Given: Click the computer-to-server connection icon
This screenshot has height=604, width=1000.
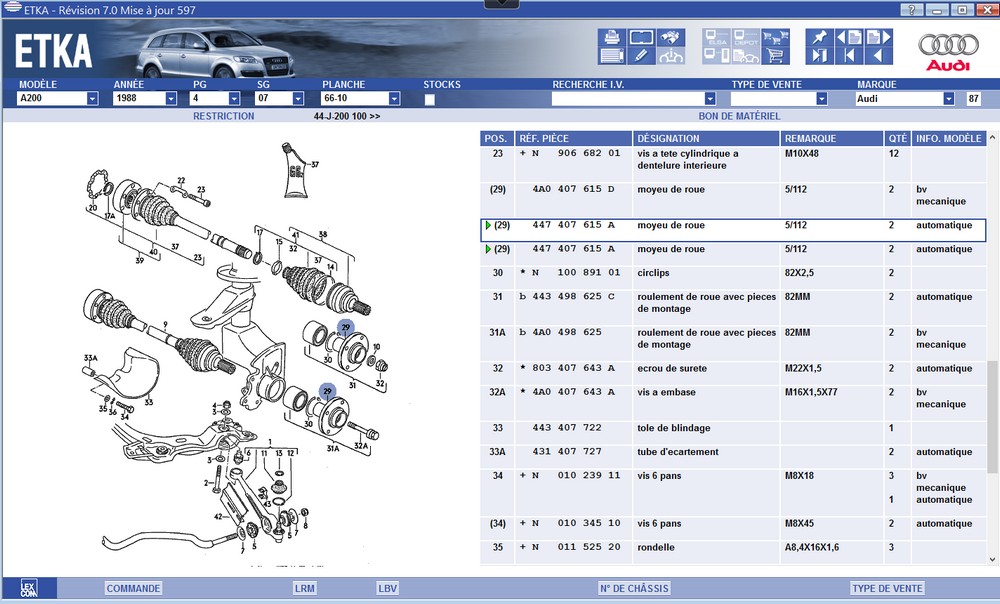Looking at the screenshot, I should (x=716, y=56).
